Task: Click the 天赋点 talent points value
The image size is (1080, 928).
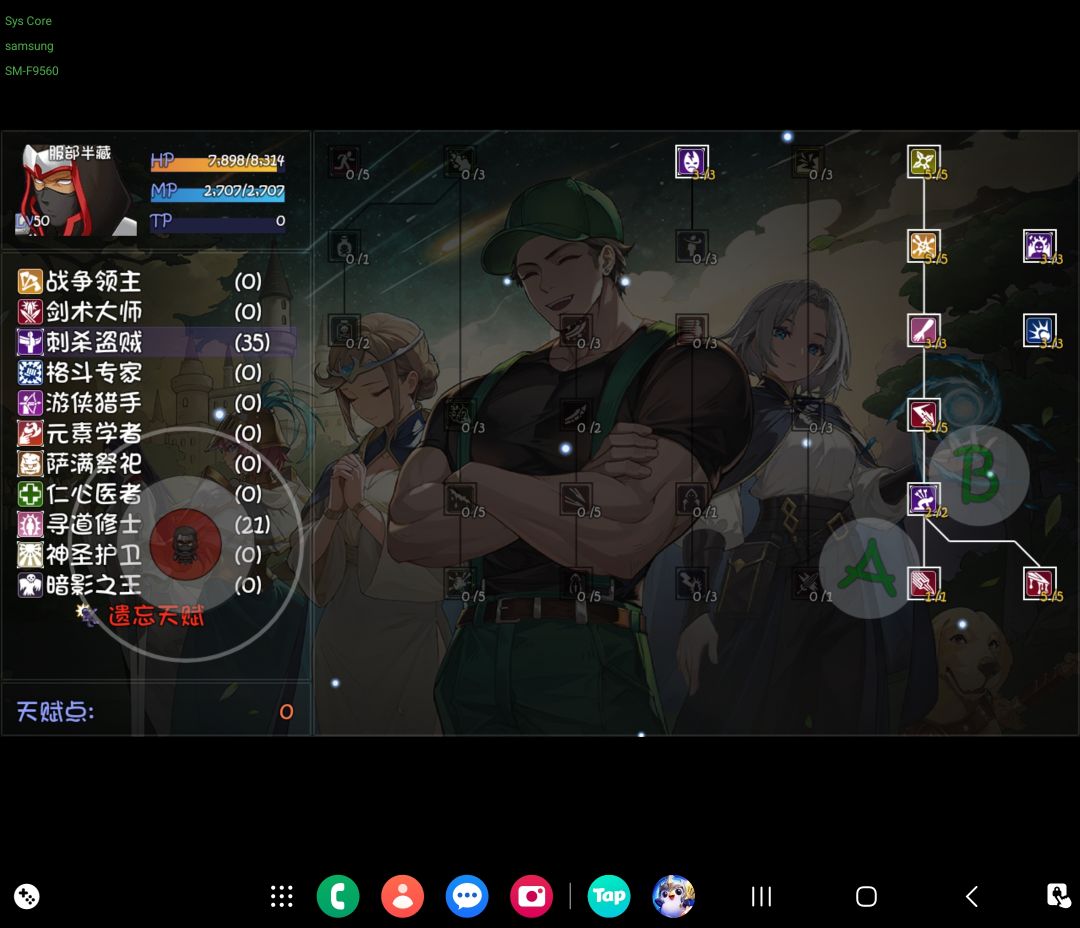Action: click(287, 712)
